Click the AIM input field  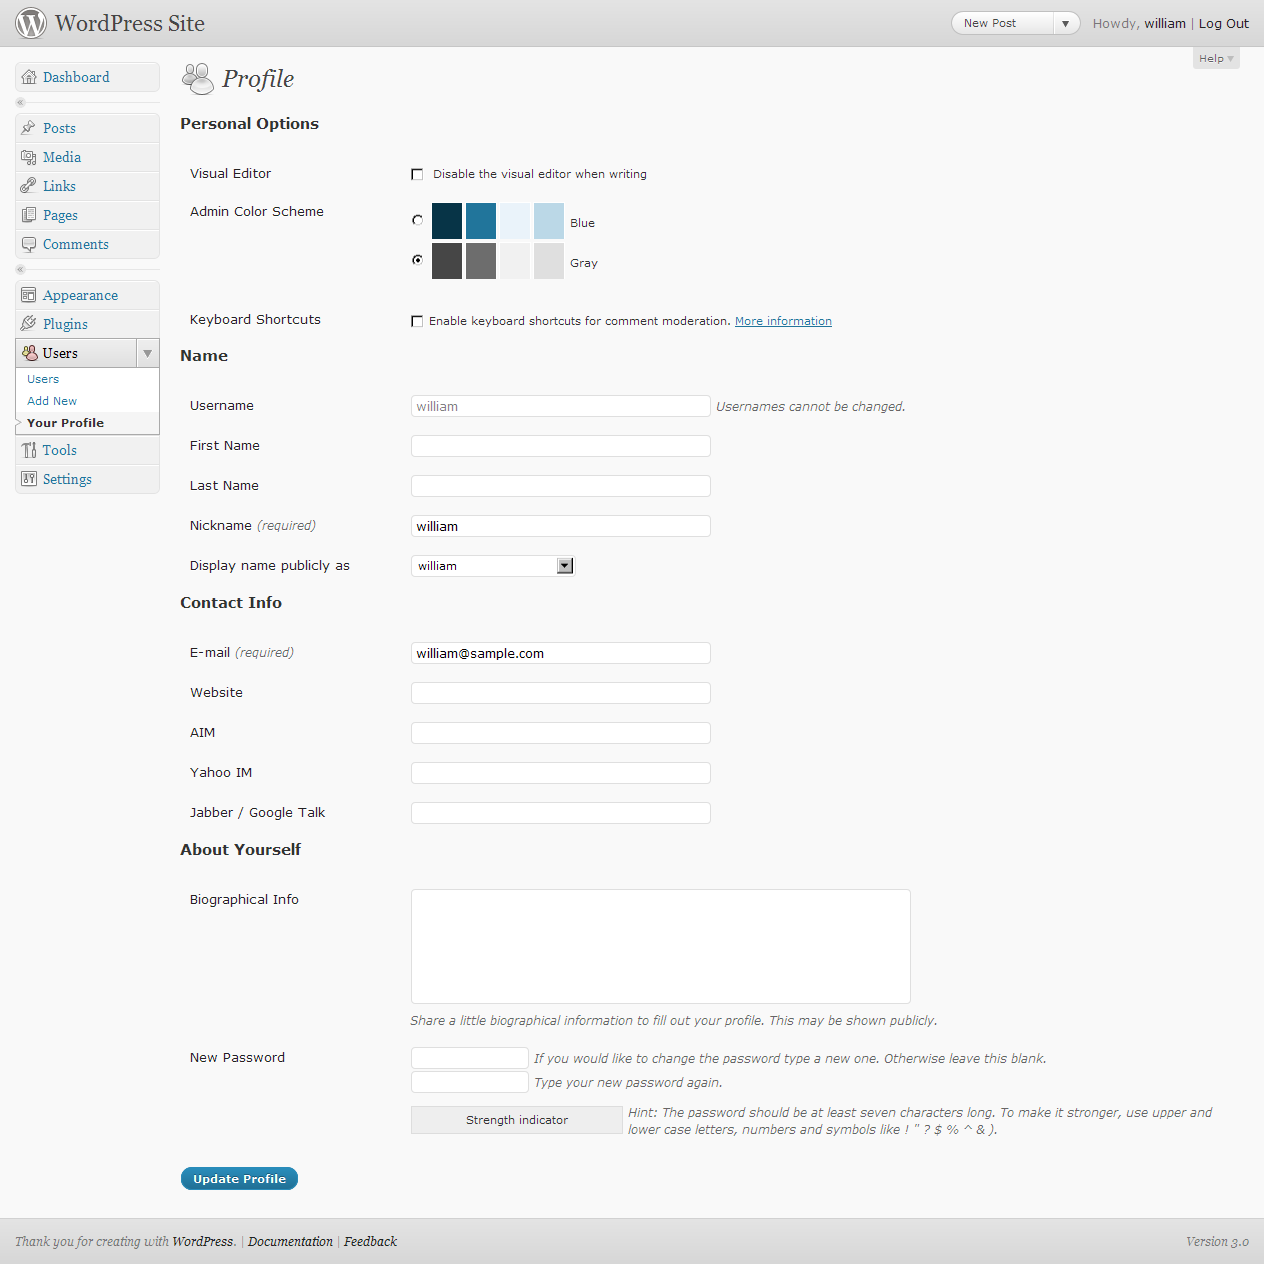coord(561,733)
